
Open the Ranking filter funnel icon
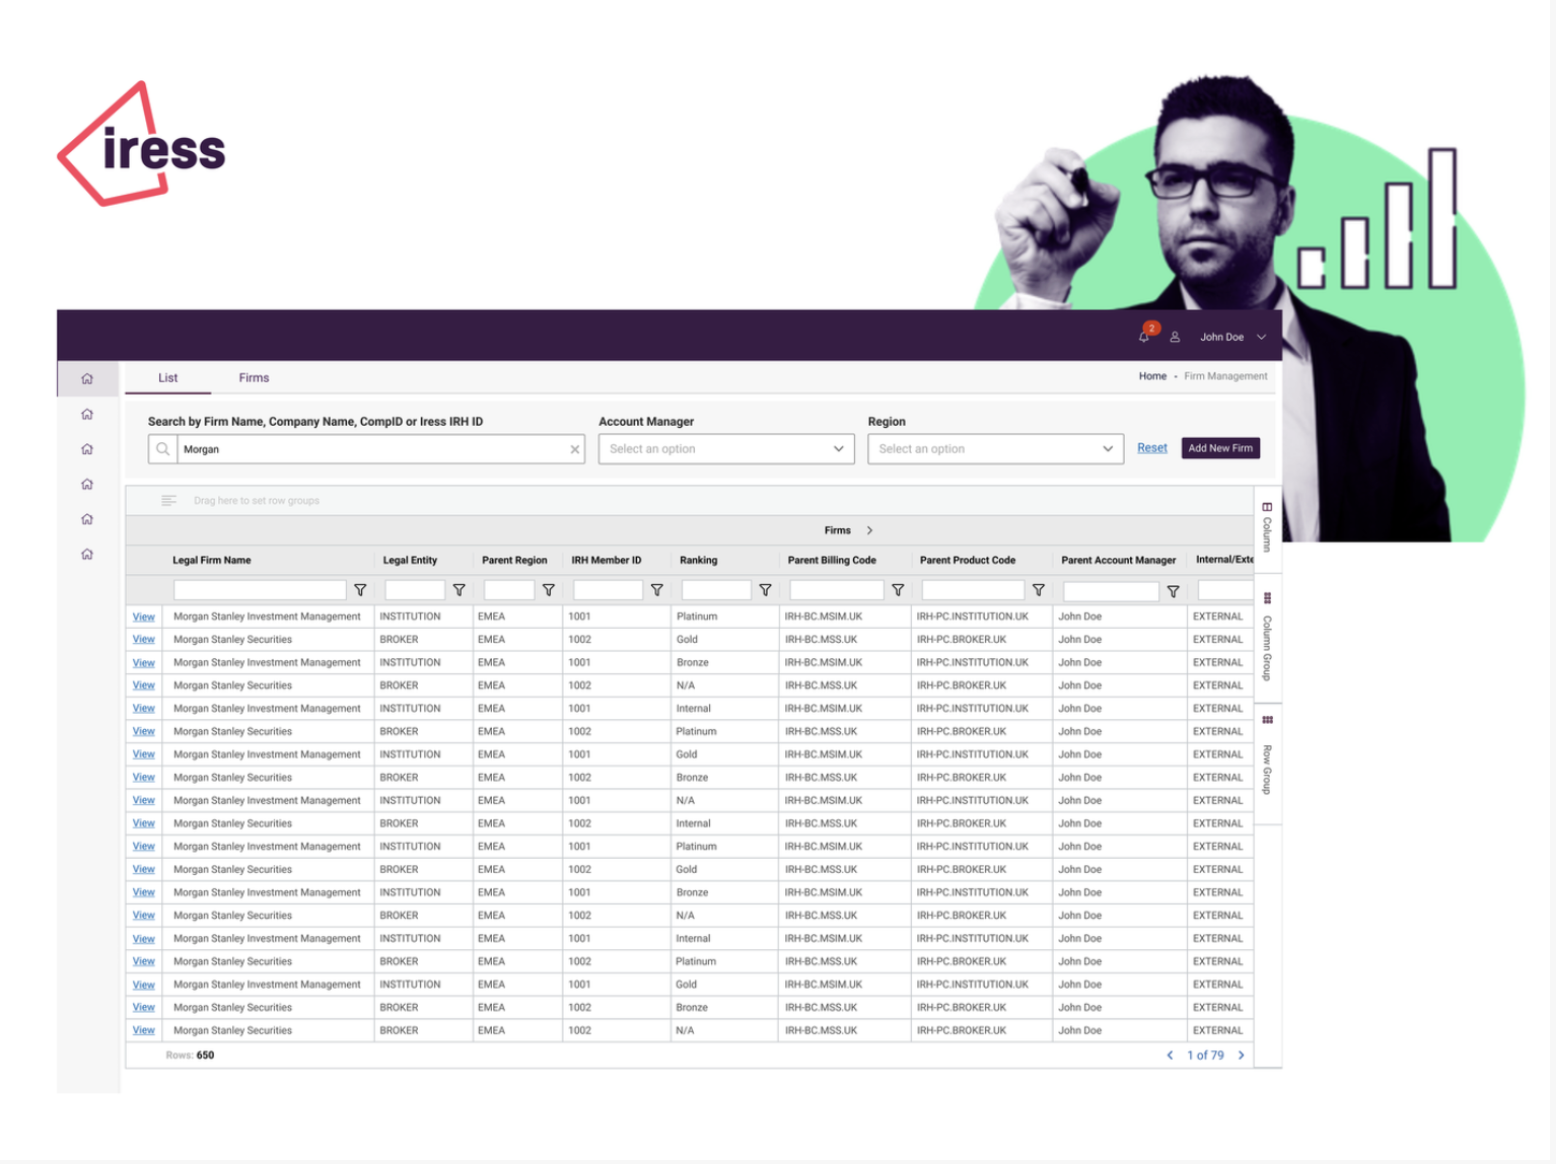tap(765, 591)
